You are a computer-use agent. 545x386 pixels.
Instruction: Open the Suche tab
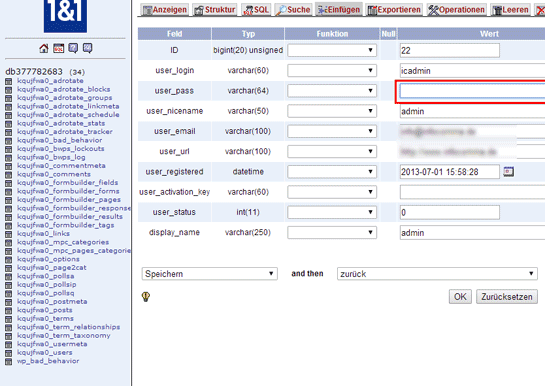coord(293,10)
